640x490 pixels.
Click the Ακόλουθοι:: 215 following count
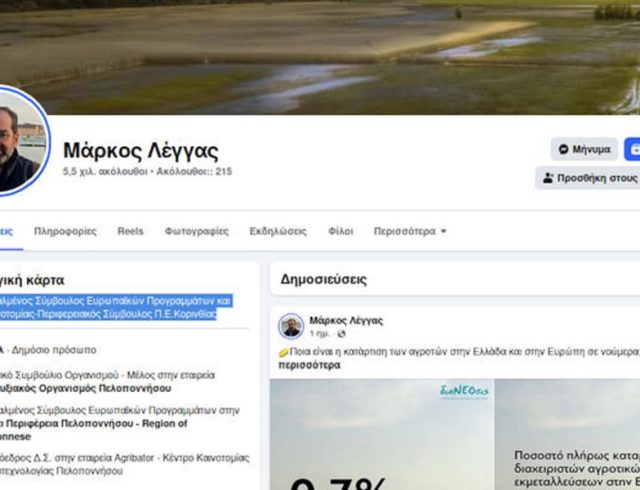click(194, 172)
